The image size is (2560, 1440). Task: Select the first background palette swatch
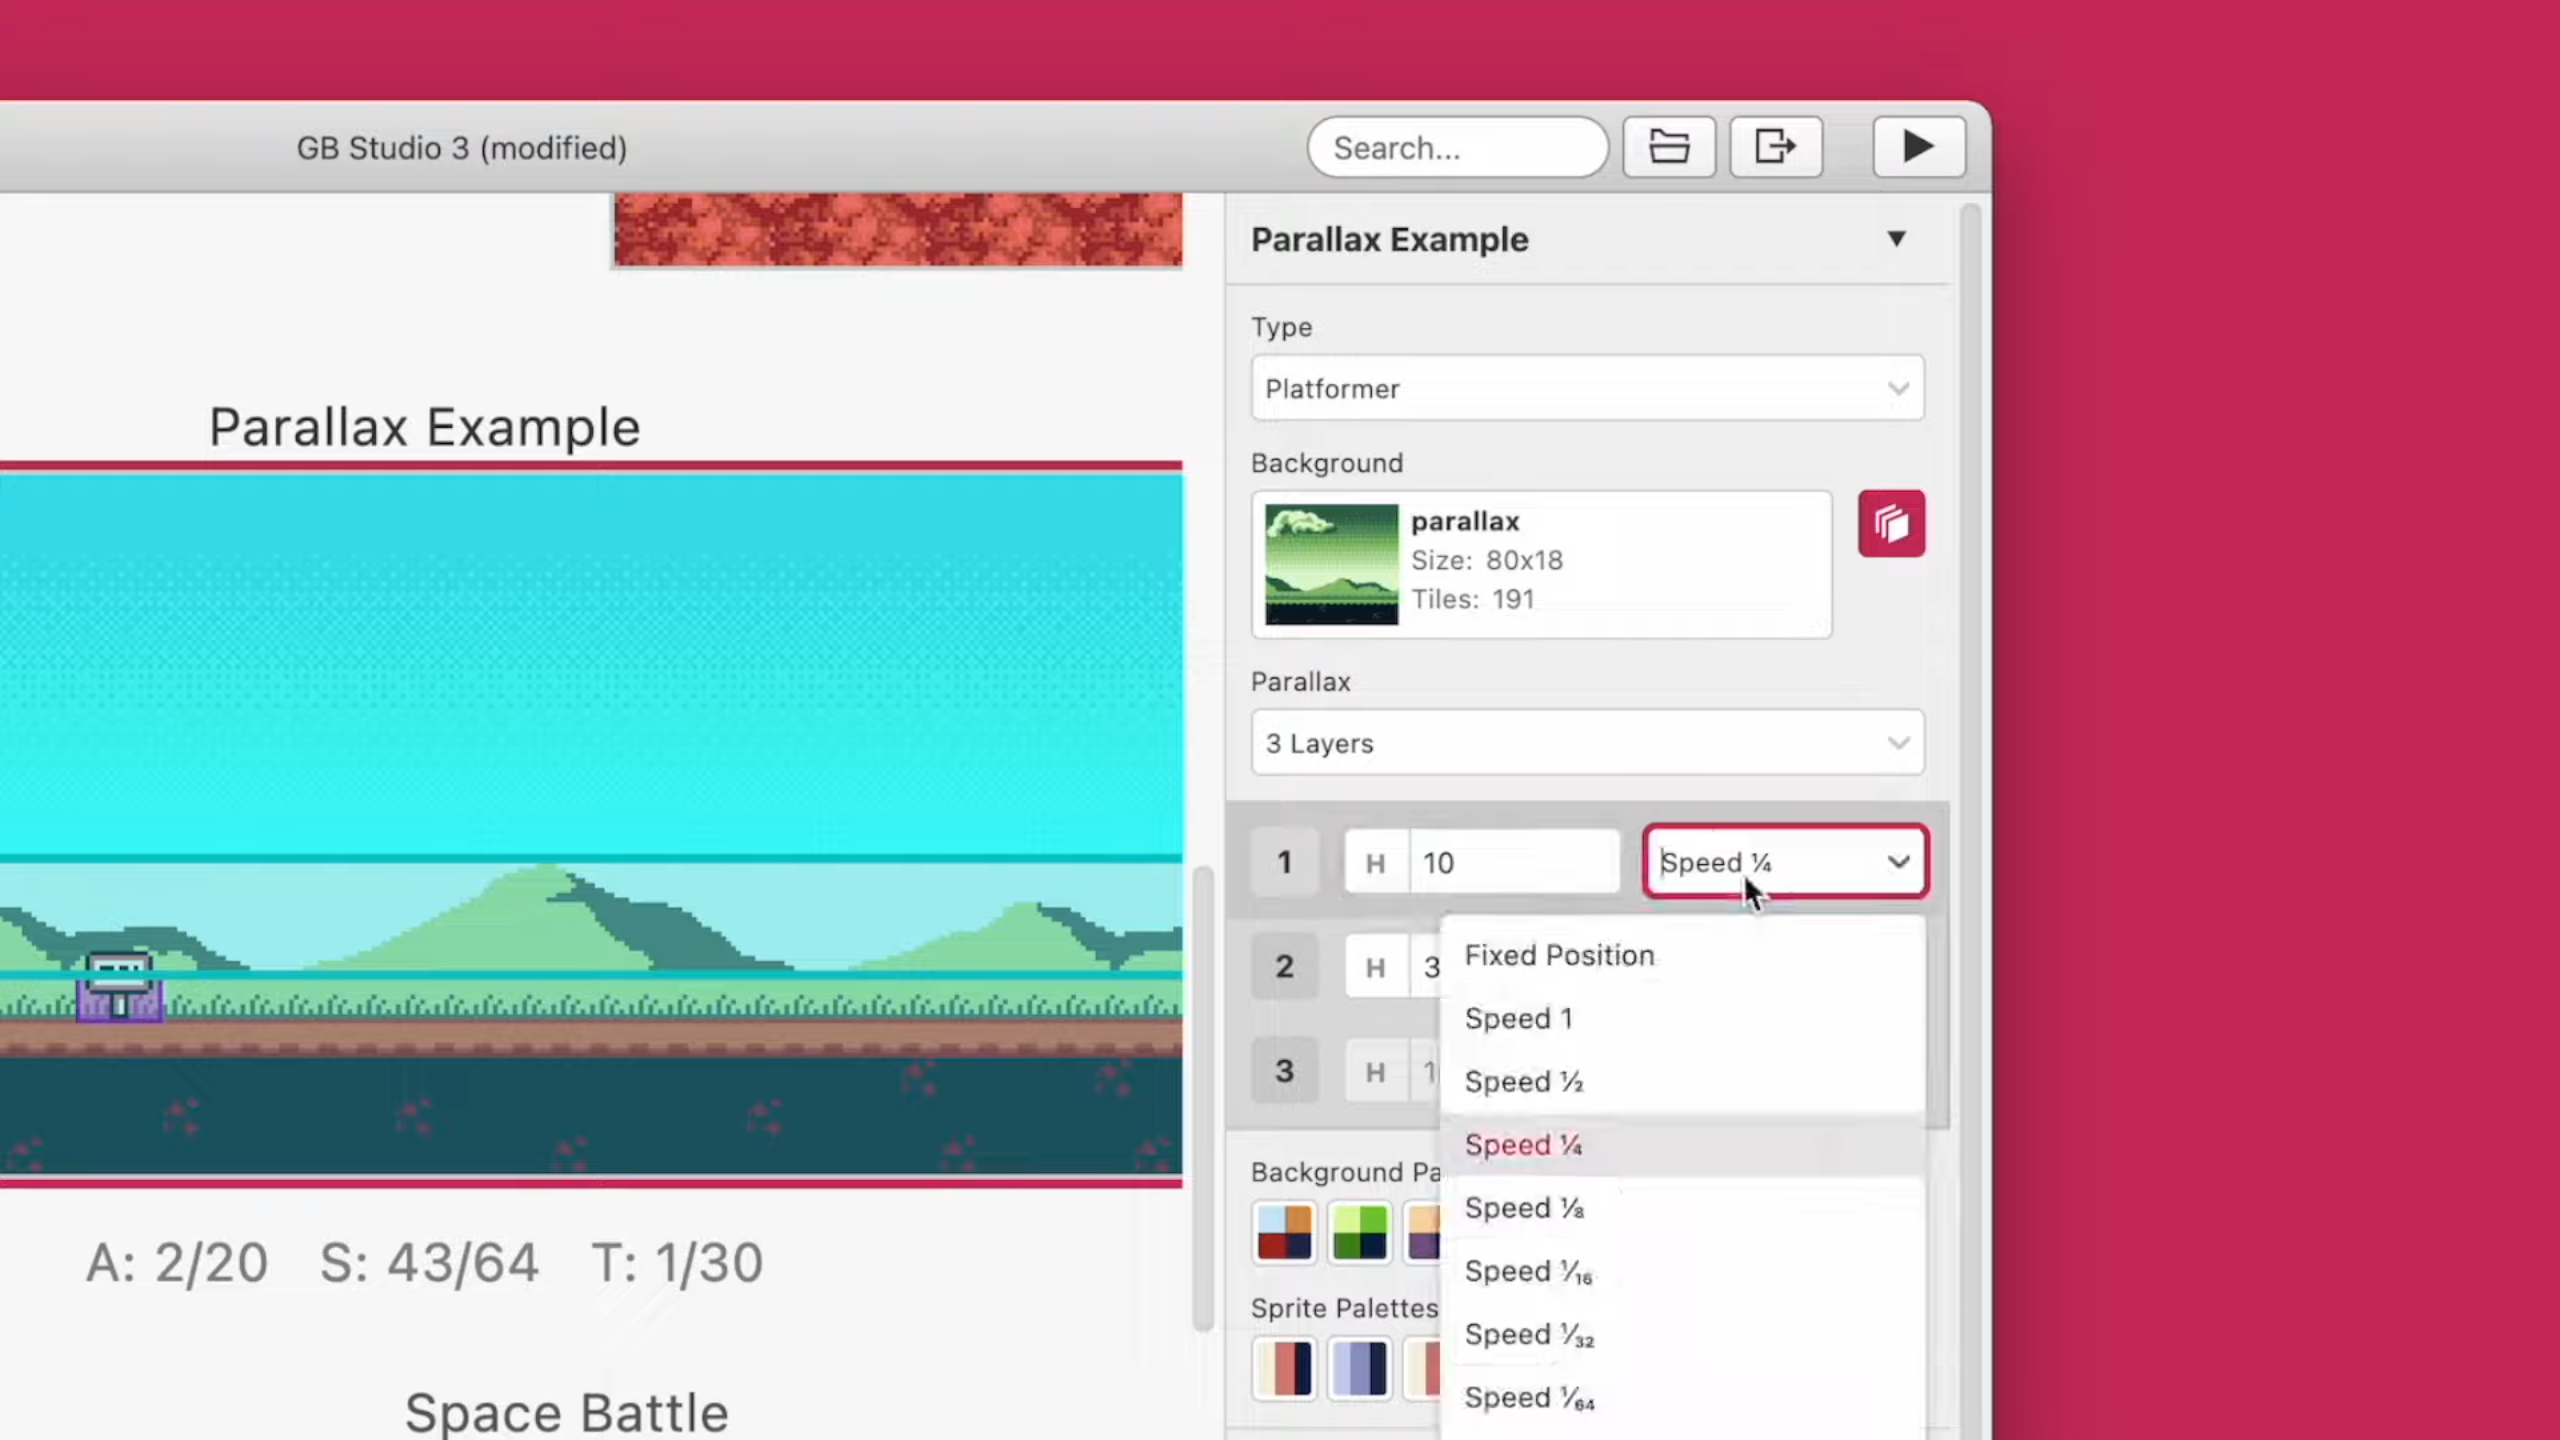[1284, 1232]
